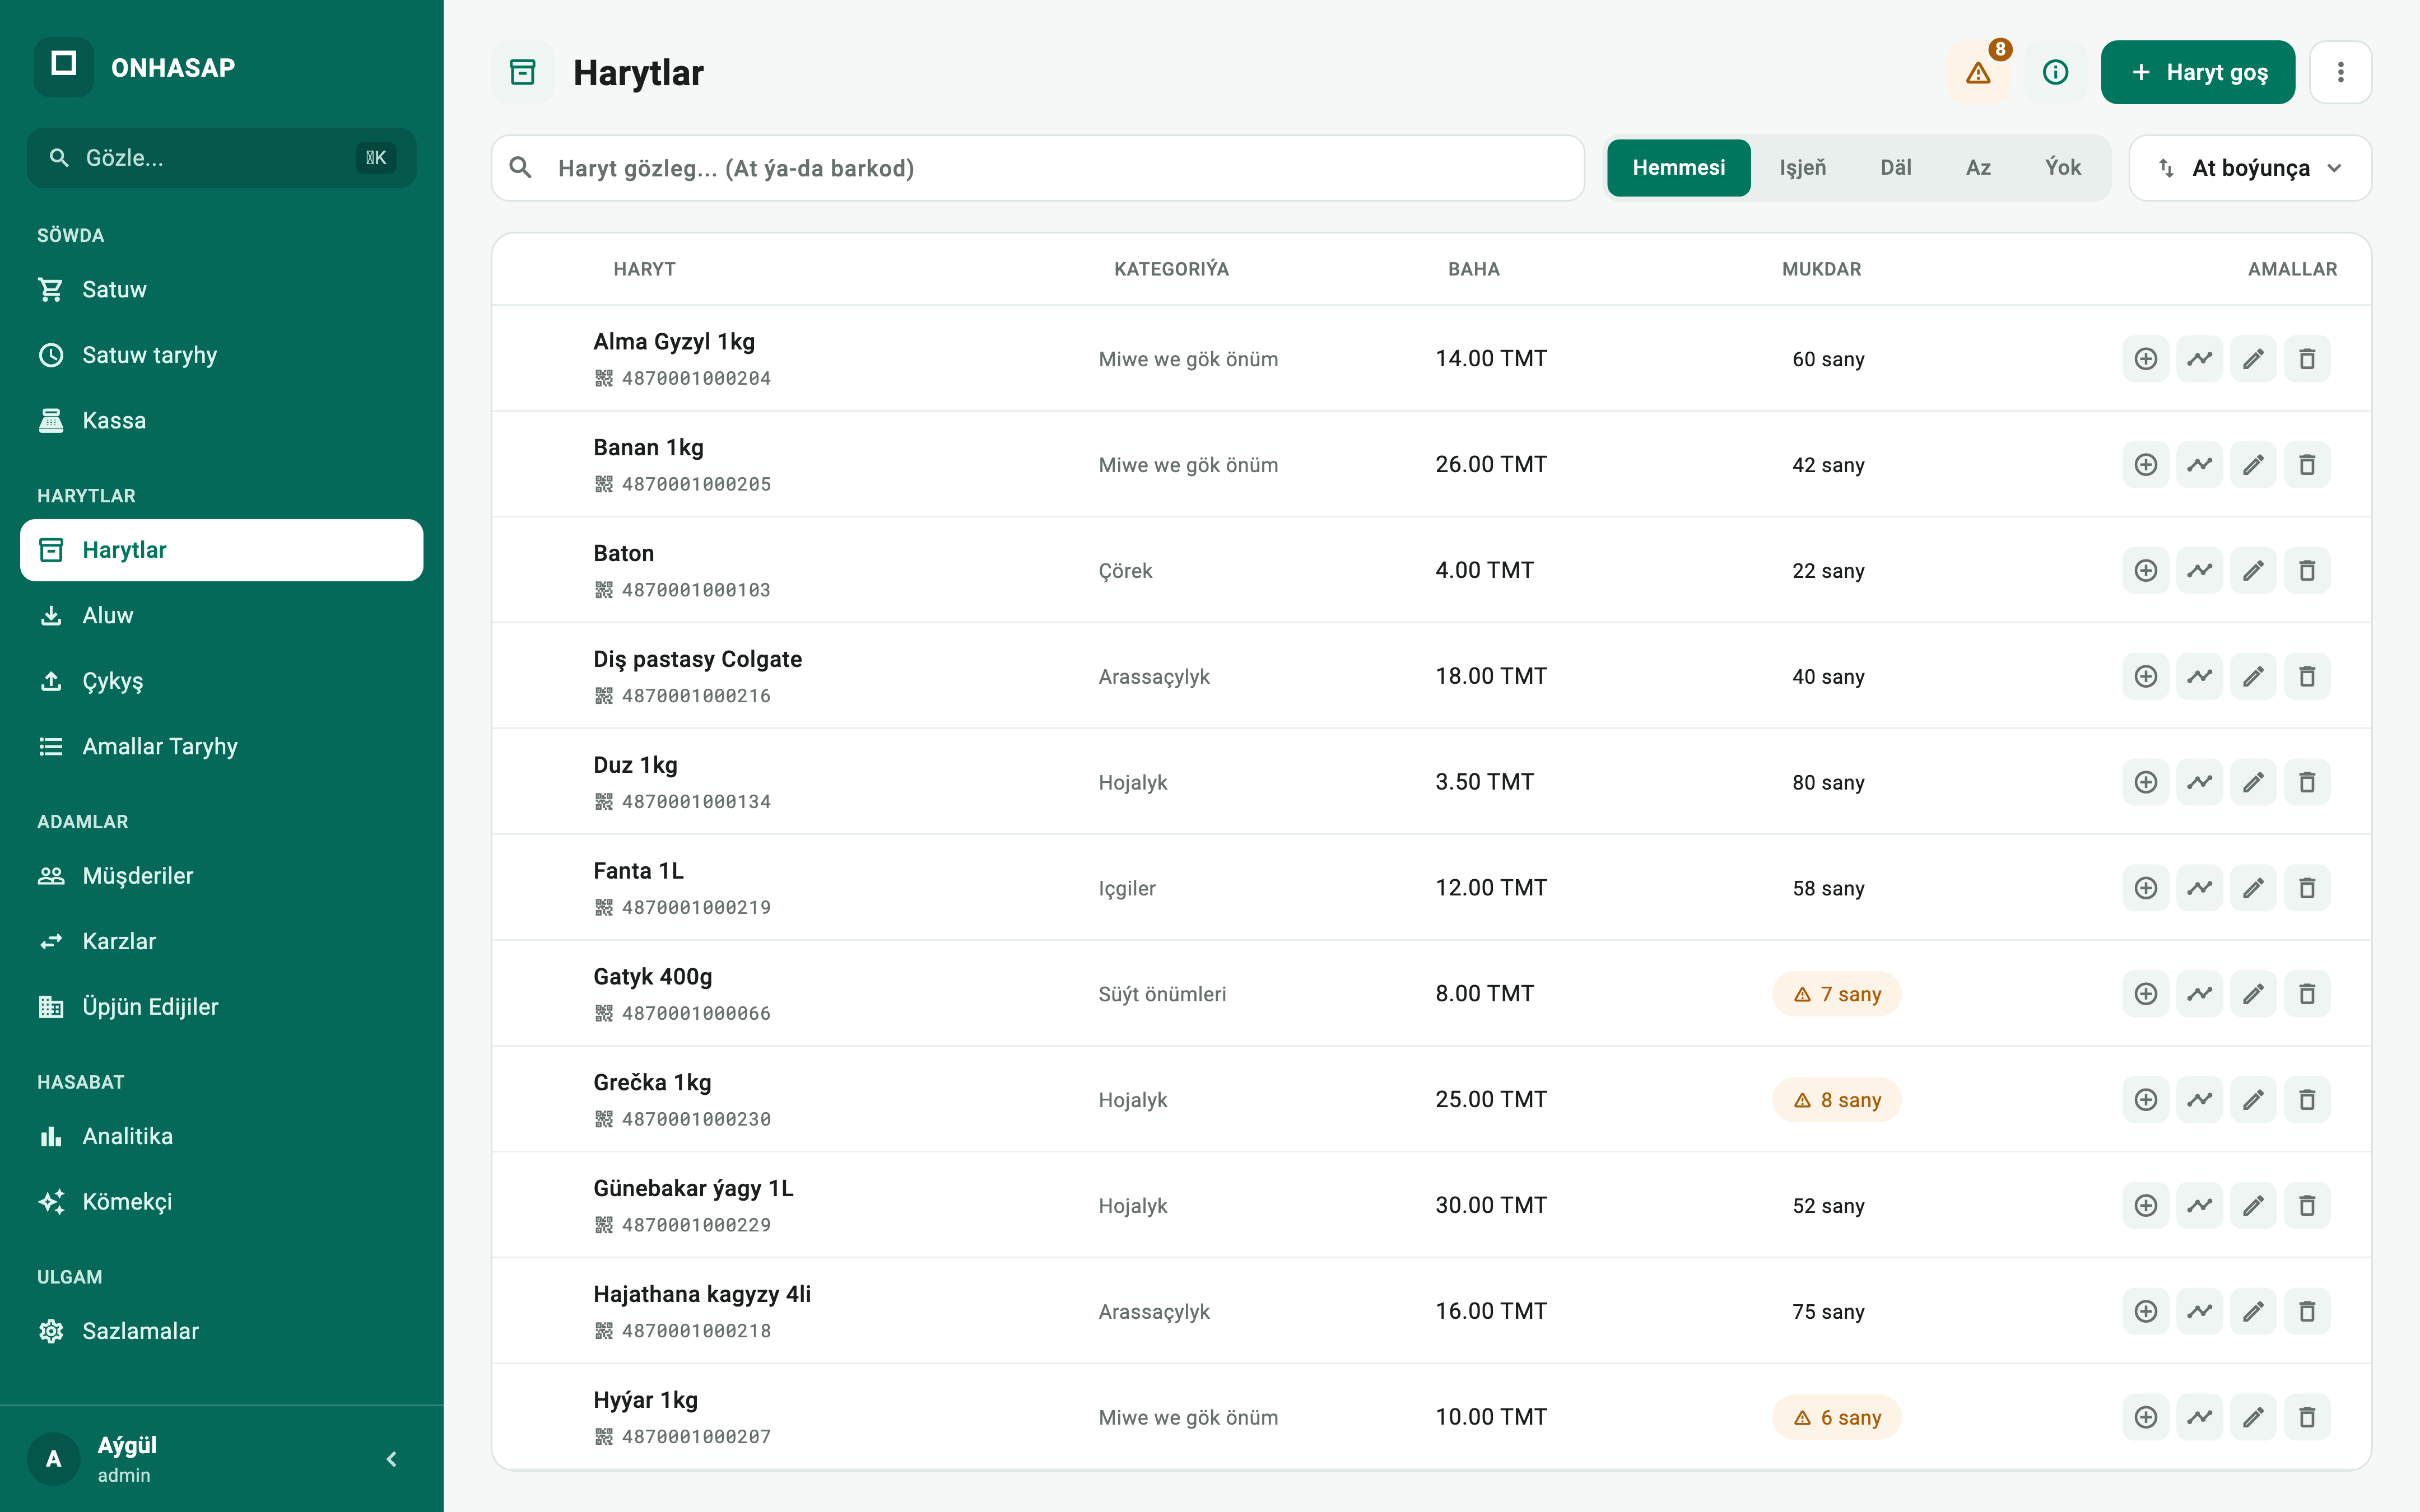The image size is (2420, 1512).
Task: Delete Grečka 1kg product
Action: [x=2307, y=1100]
